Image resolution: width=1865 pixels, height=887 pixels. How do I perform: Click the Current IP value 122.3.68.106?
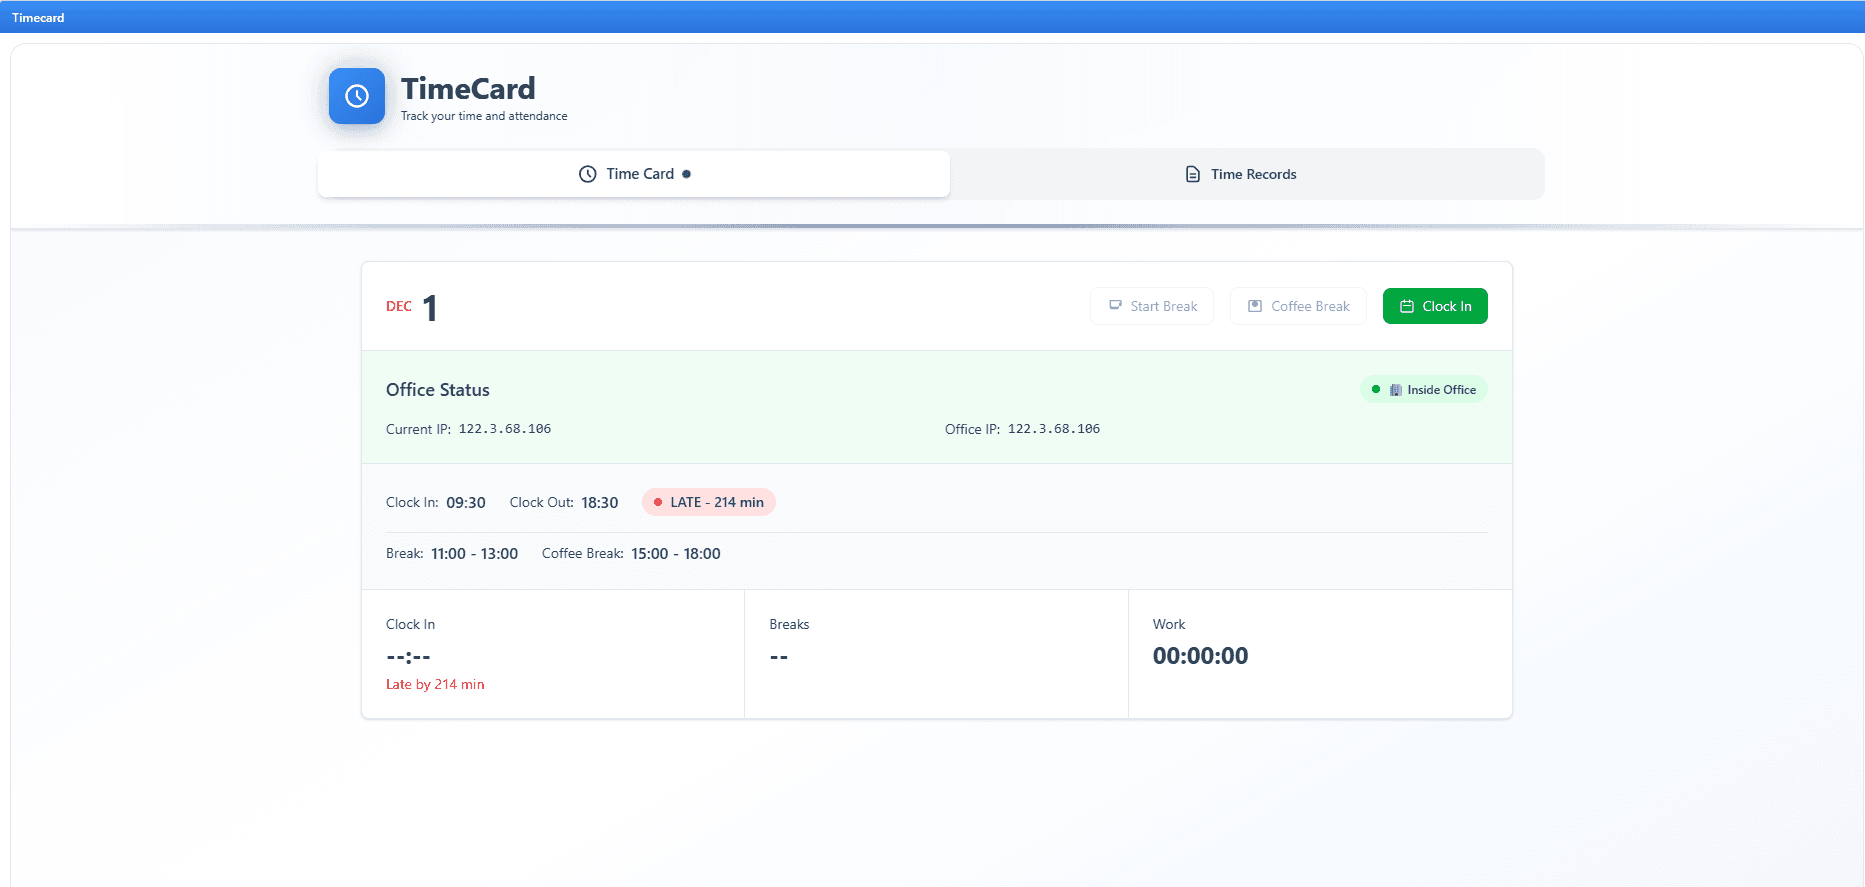505,429
